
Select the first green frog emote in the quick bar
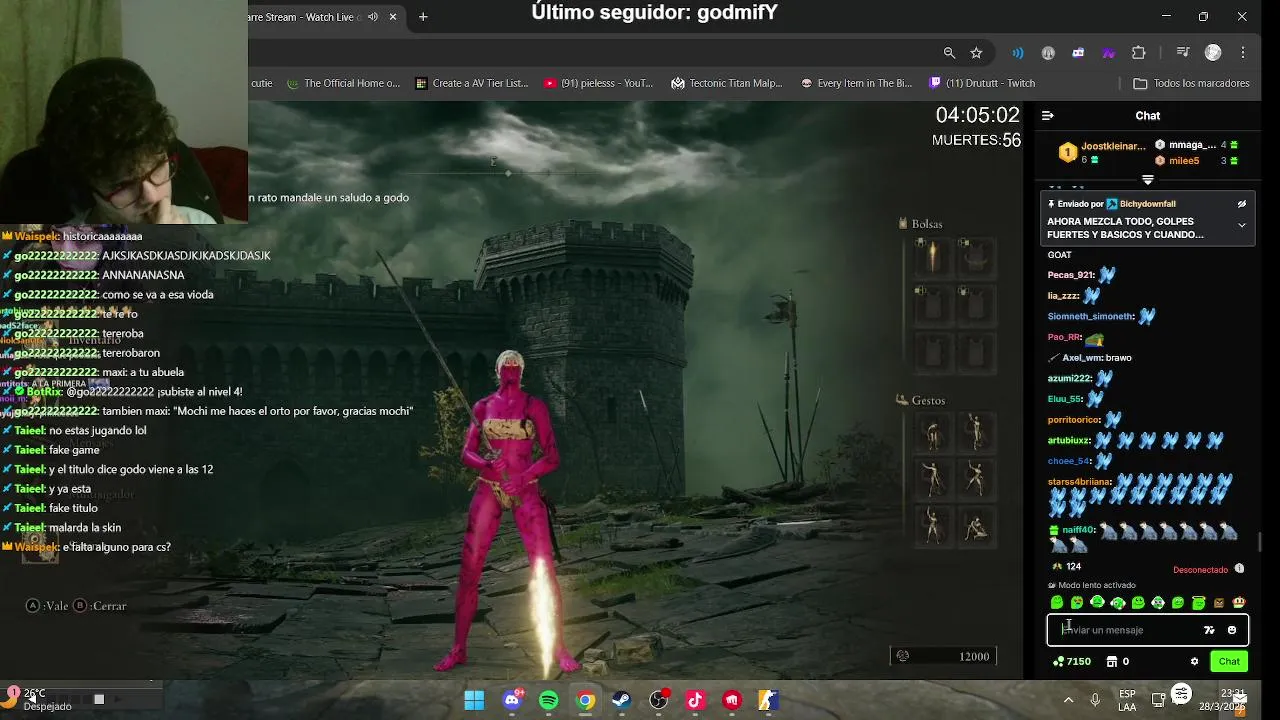pos(1057,602)
